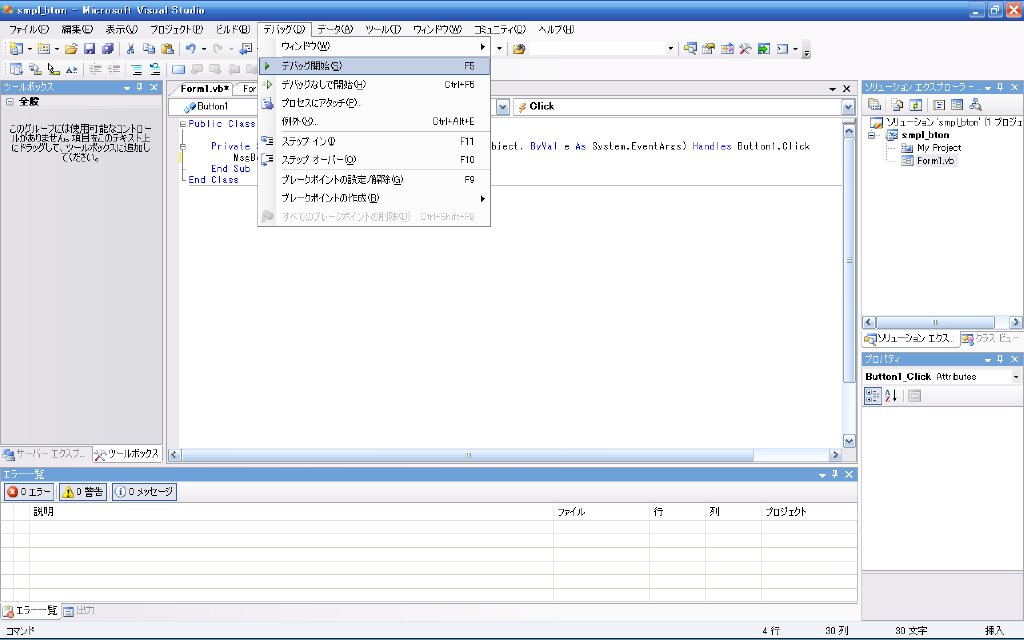
Task: Toggle auto-hide pin on エラー一覧 panel
Action: 835,474
